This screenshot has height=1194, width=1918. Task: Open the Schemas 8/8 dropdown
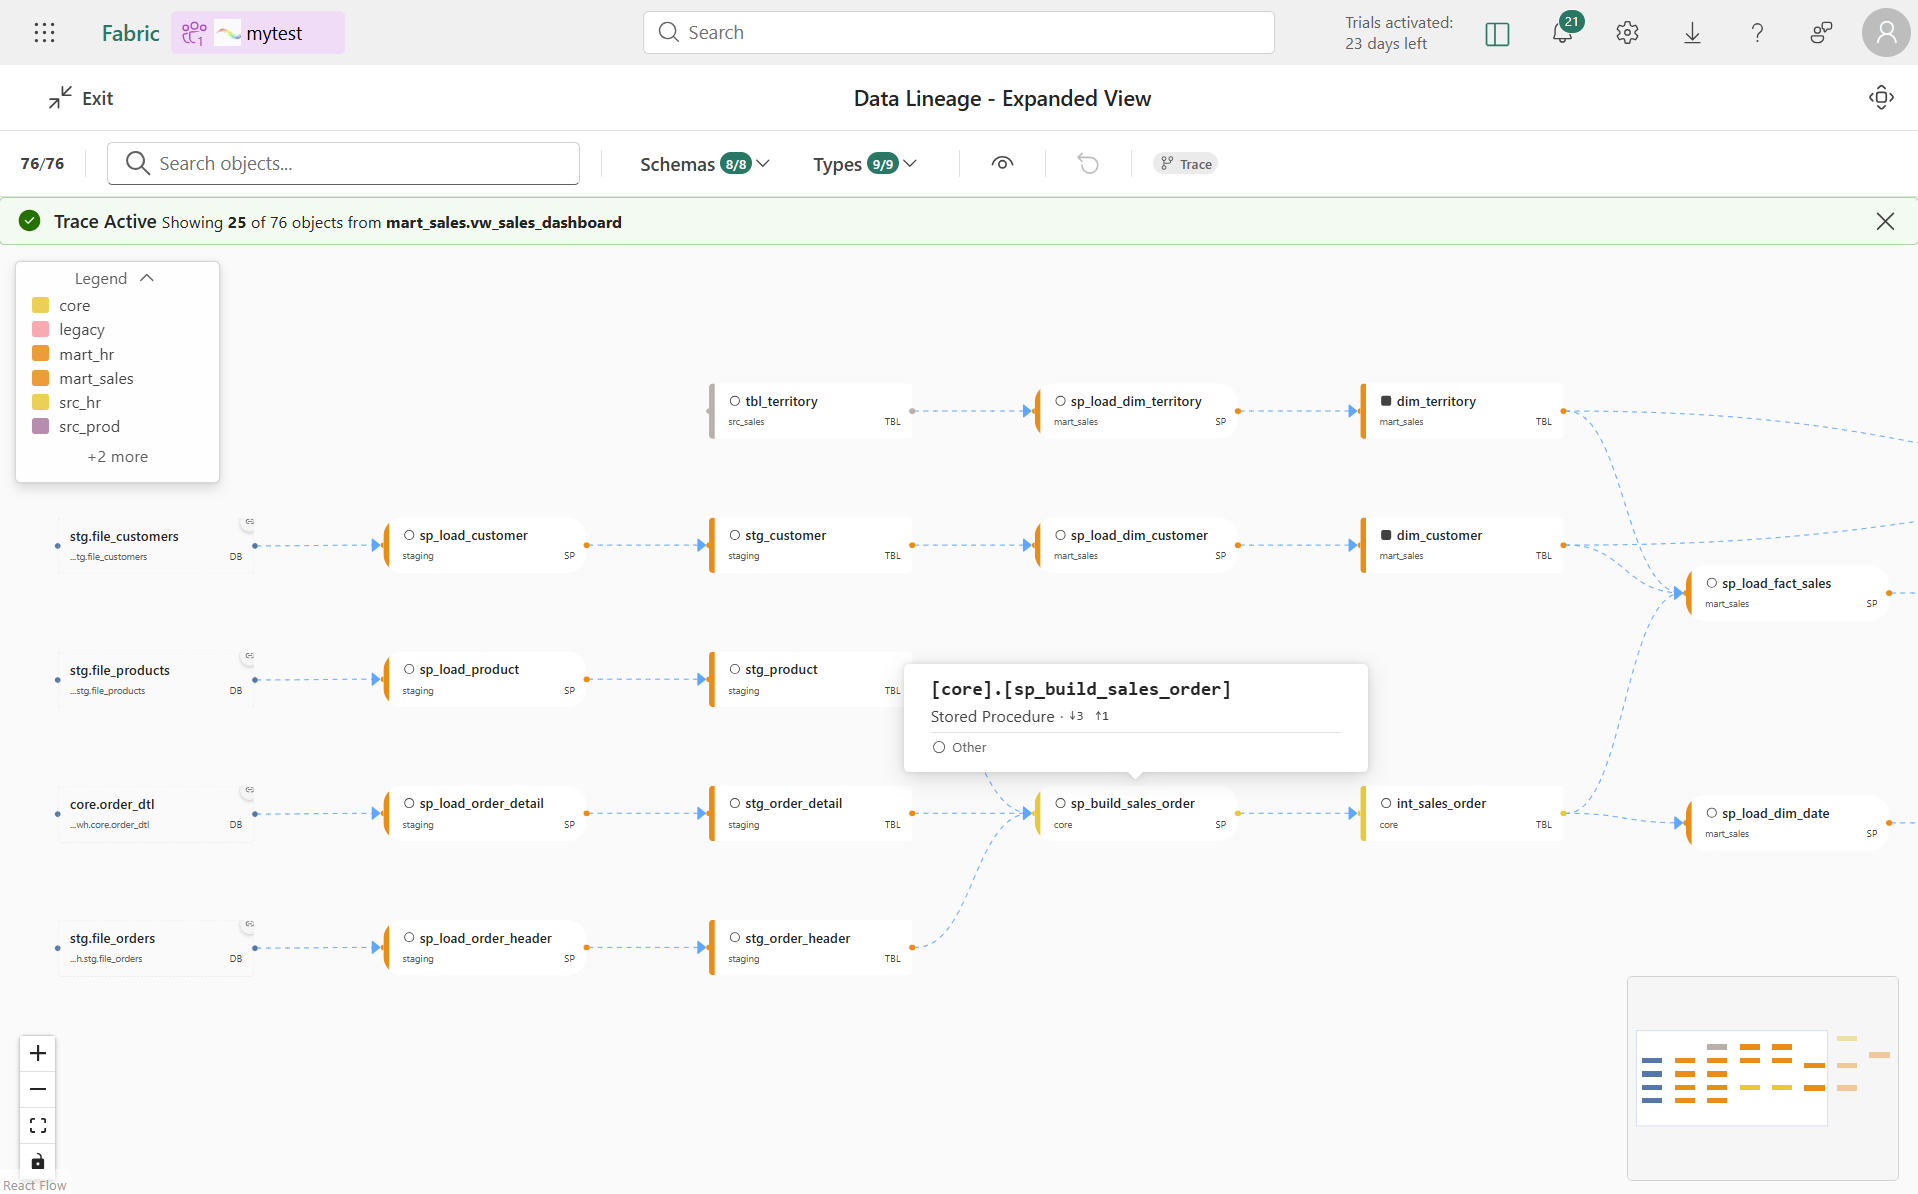pos(703,163)
